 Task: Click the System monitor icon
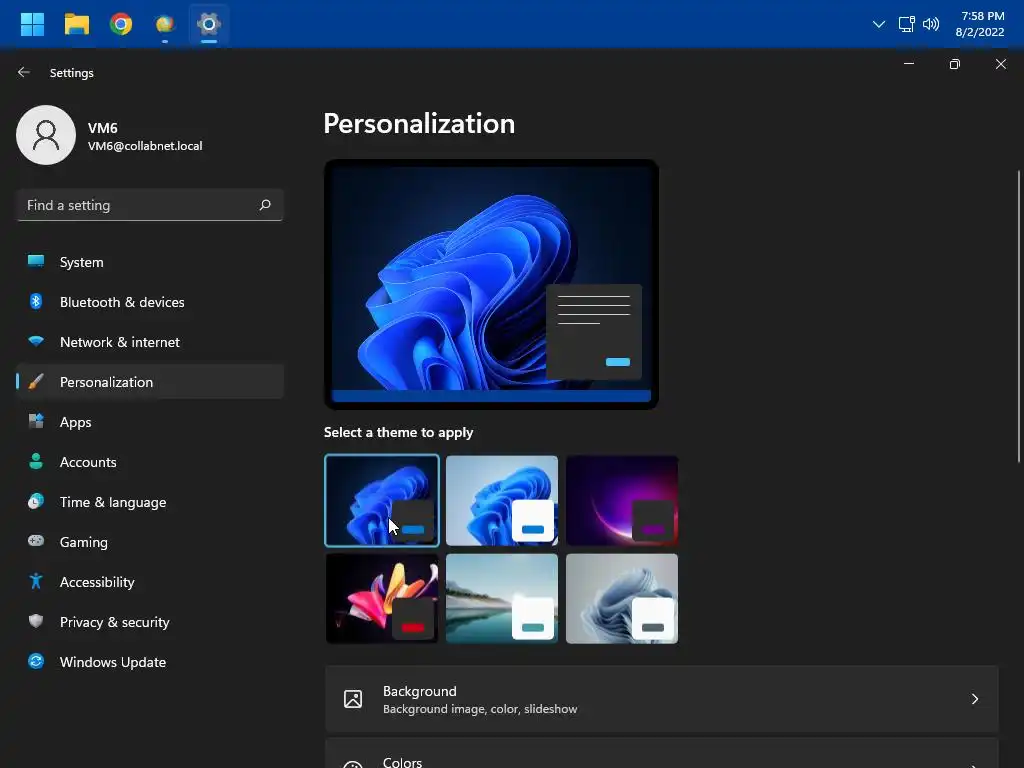[36, 262]
